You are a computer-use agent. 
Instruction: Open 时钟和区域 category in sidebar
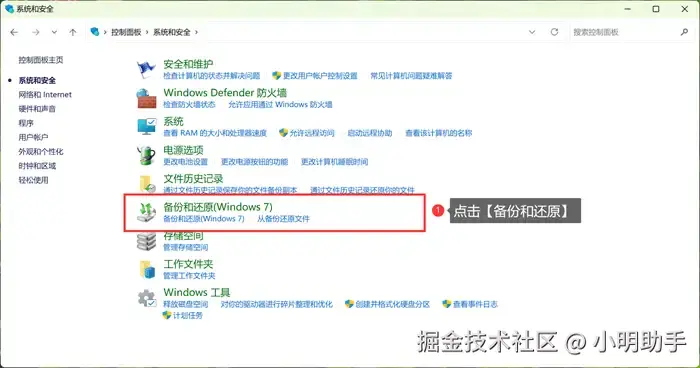(37, 166)
